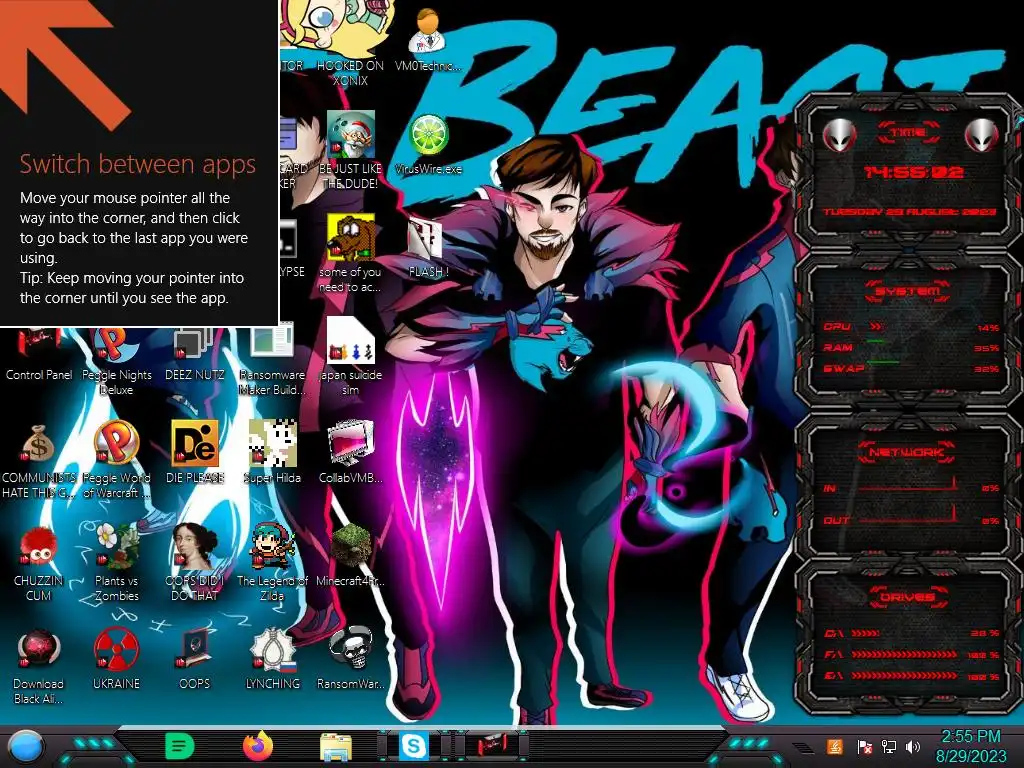Open Peggle Nights Deluxe shortcut

pos(116,359)
